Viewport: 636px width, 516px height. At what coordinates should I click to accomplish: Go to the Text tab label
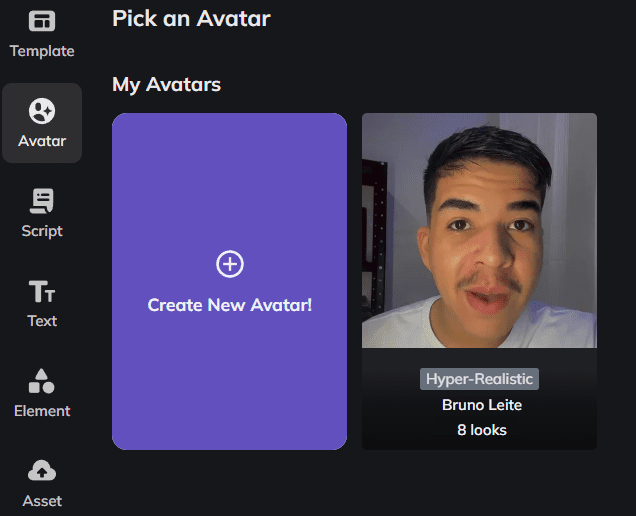[x=42, y=321]
